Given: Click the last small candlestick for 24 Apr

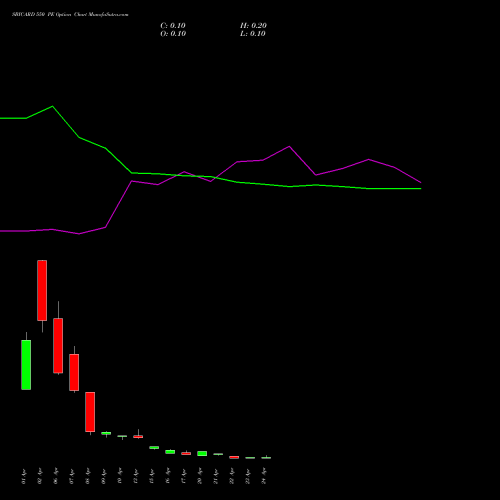Looking at the screenshot, I should pyautogui.click(x=266, y=458).
